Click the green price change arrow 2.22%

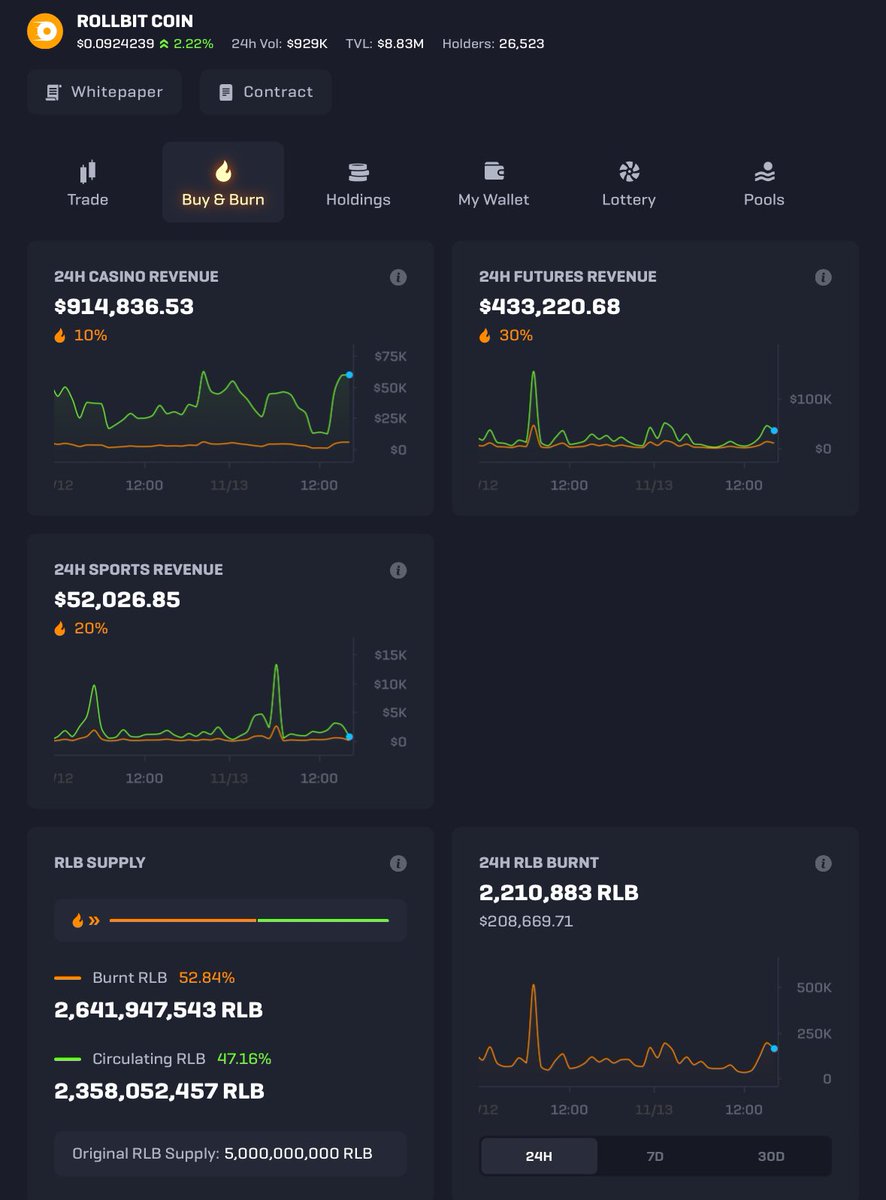(x=164, y=44)
